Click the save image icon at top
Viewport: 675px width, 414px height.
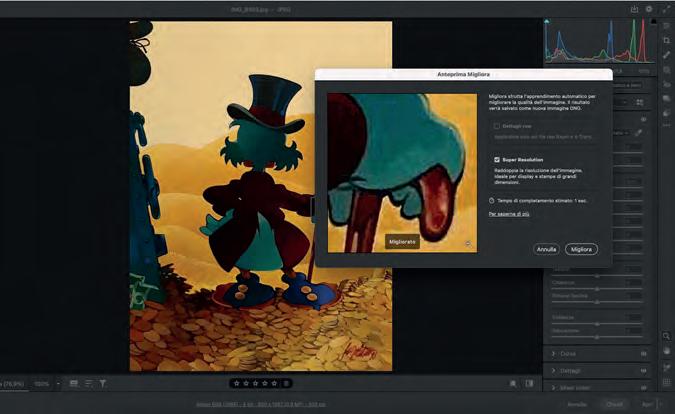tap(634, 9)
